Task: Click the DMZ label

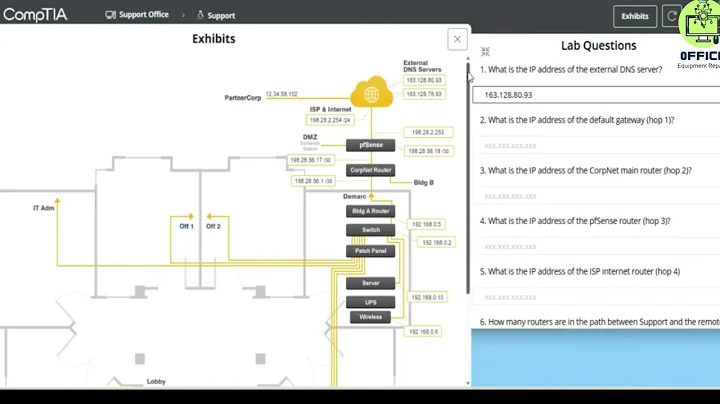Action: click(x=310, y=137)
